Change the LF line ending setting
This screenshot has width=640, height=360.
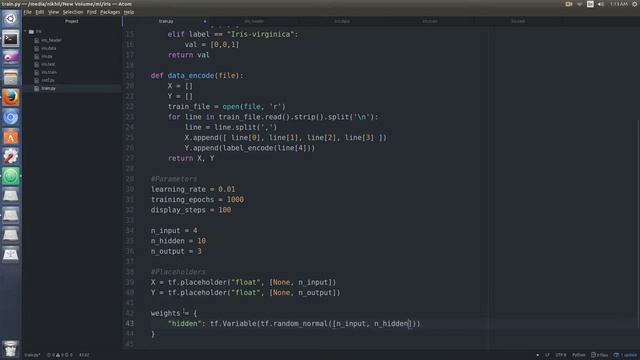click(x=547, y=355)
